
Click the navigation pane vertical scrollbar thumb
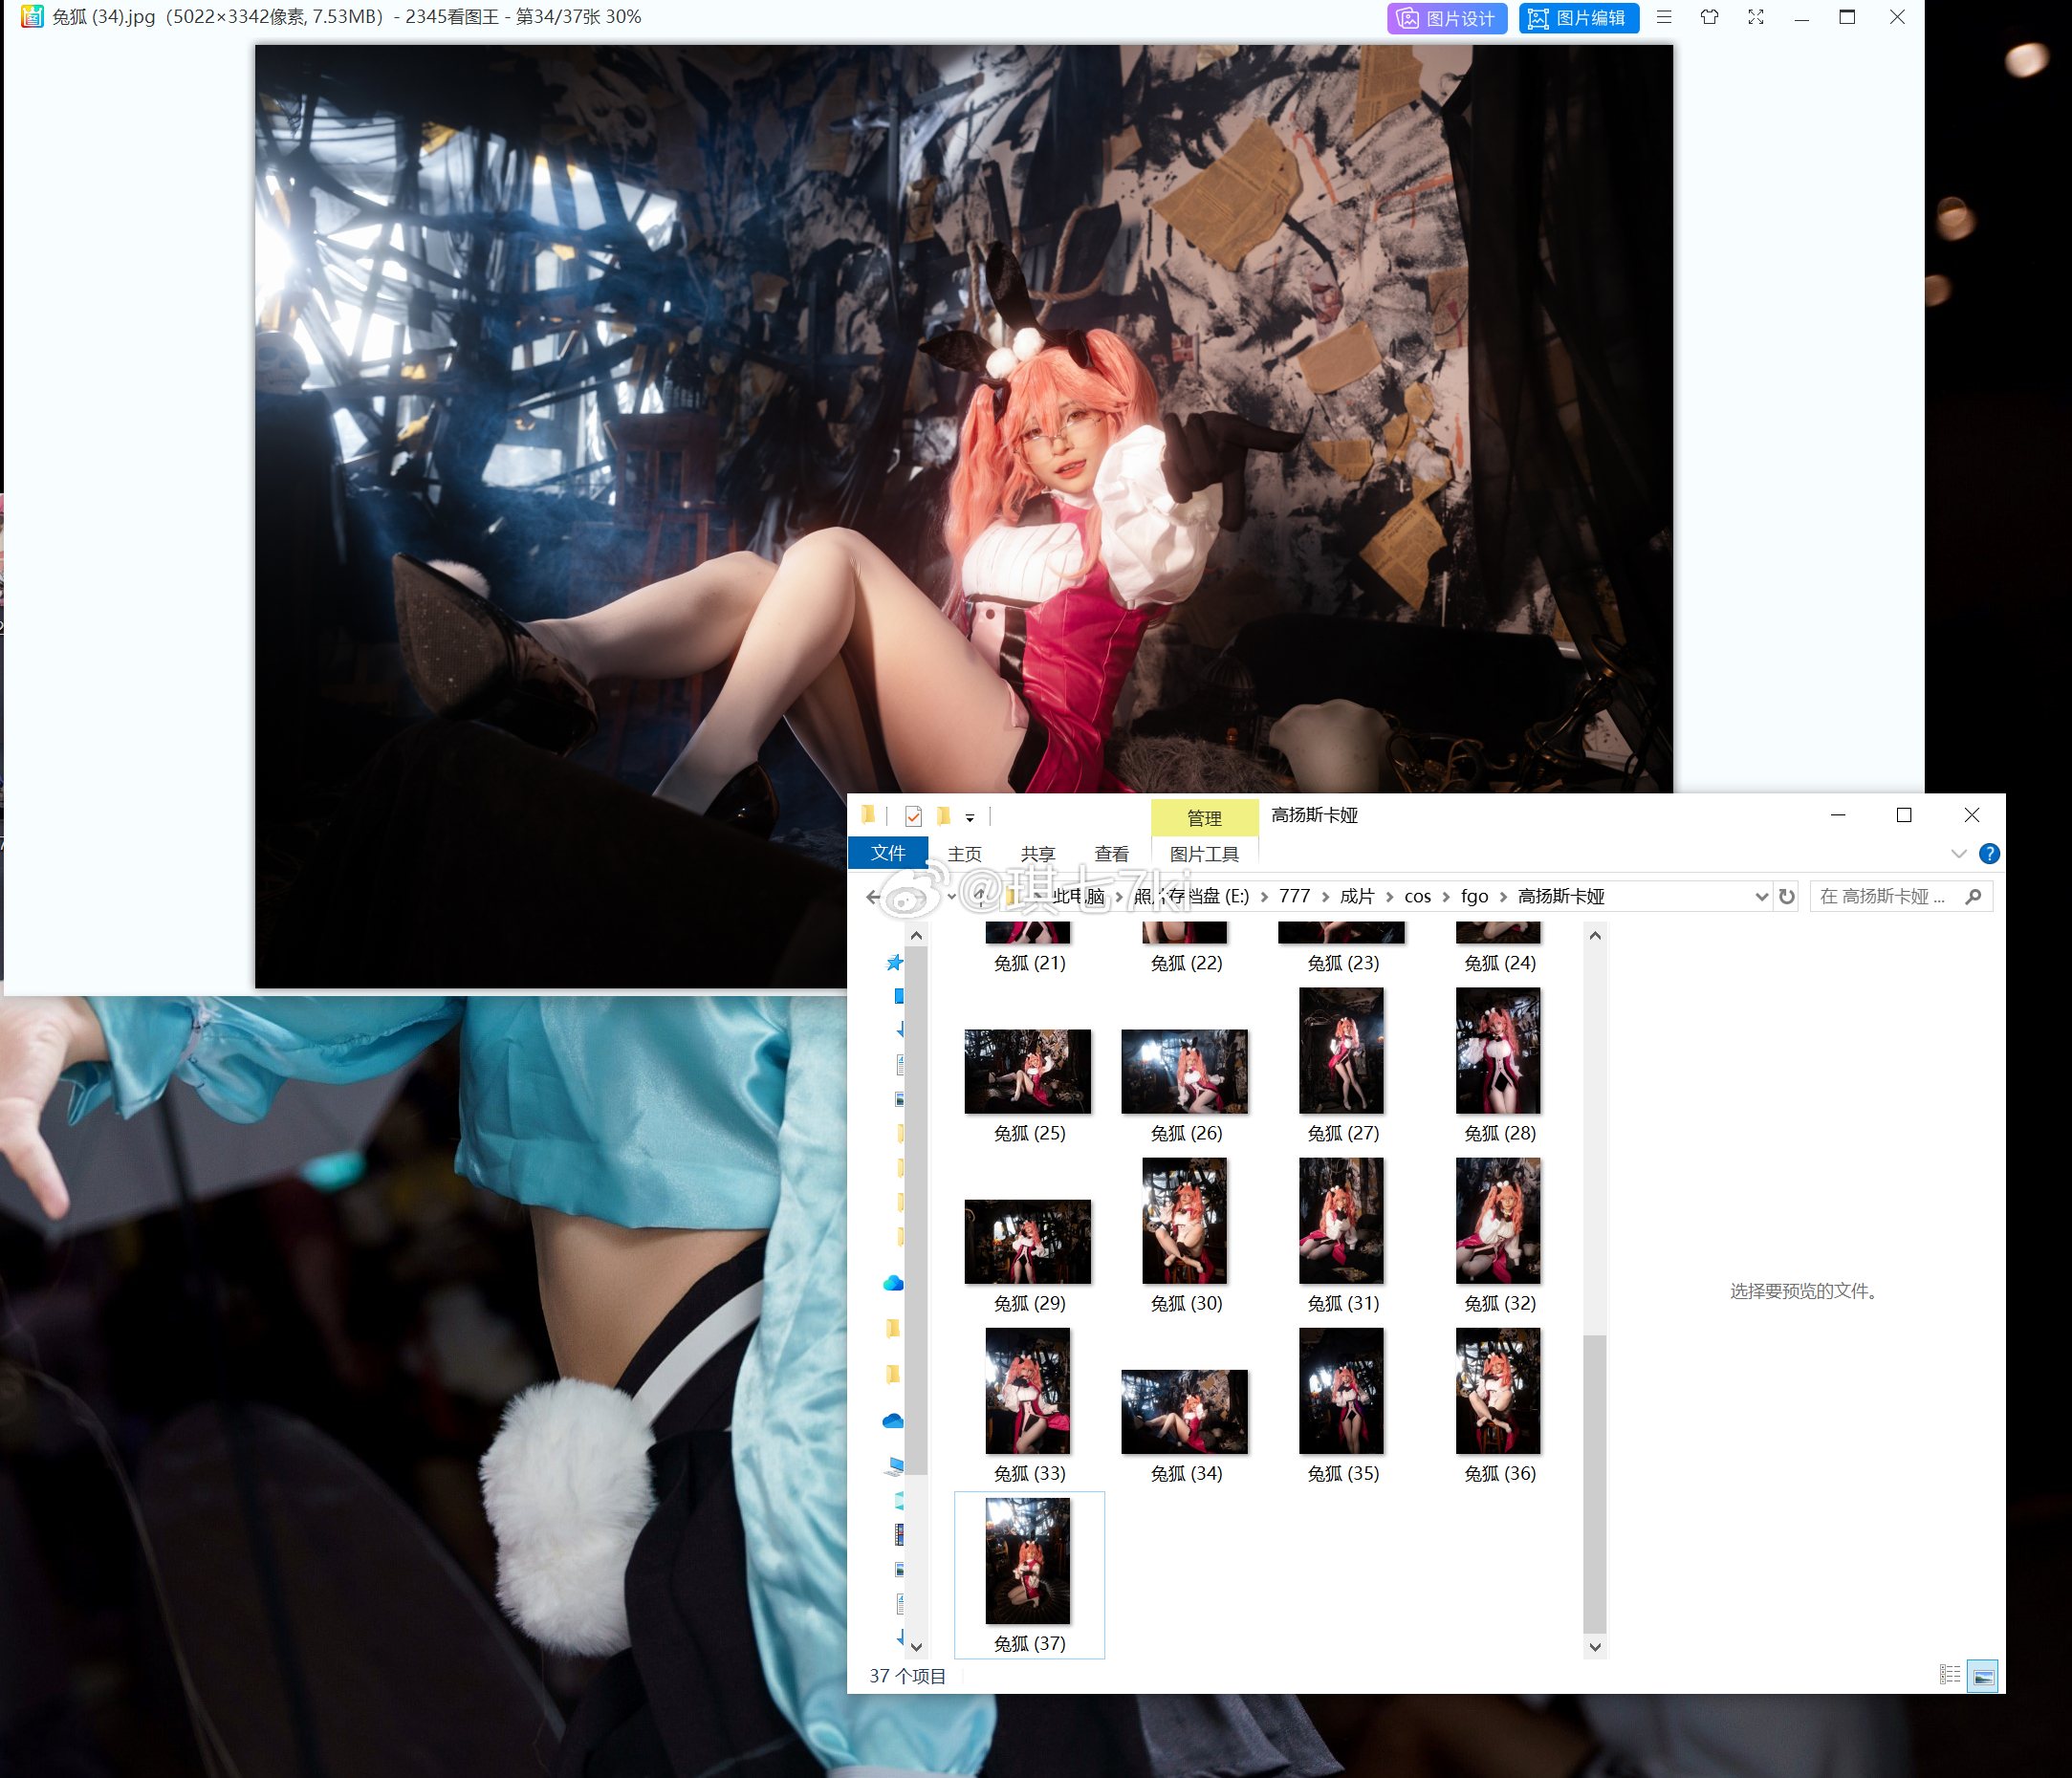pyautogui.click(x=916, y=1210)
